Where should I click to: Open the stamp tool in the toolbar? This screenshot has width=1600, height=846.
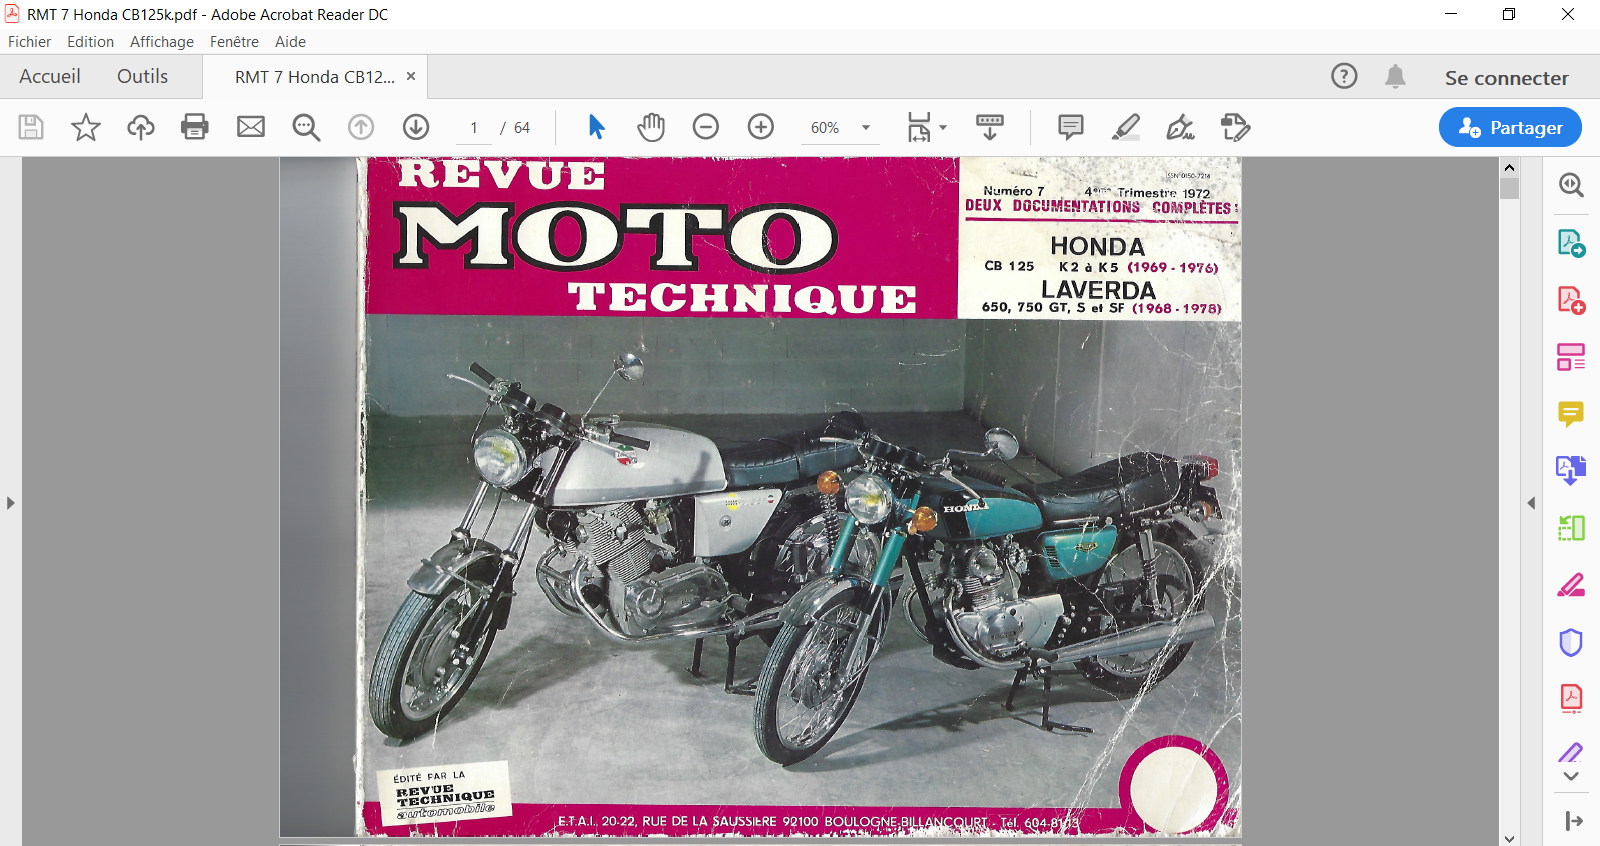point(1236,127)
